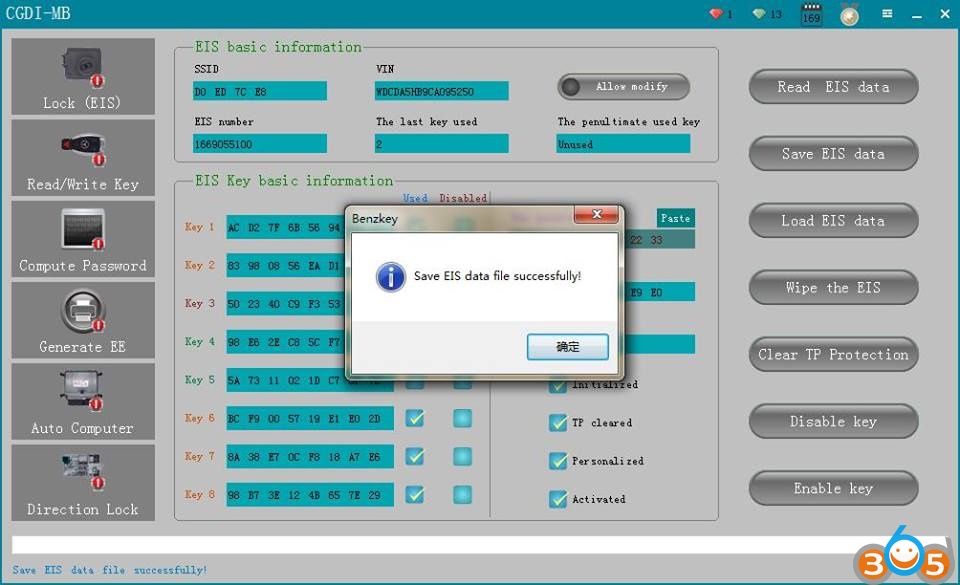Select the Direction Lock module
Image resolution: width=960 pixels, height=585 pixels.
(x=83, y=482)
